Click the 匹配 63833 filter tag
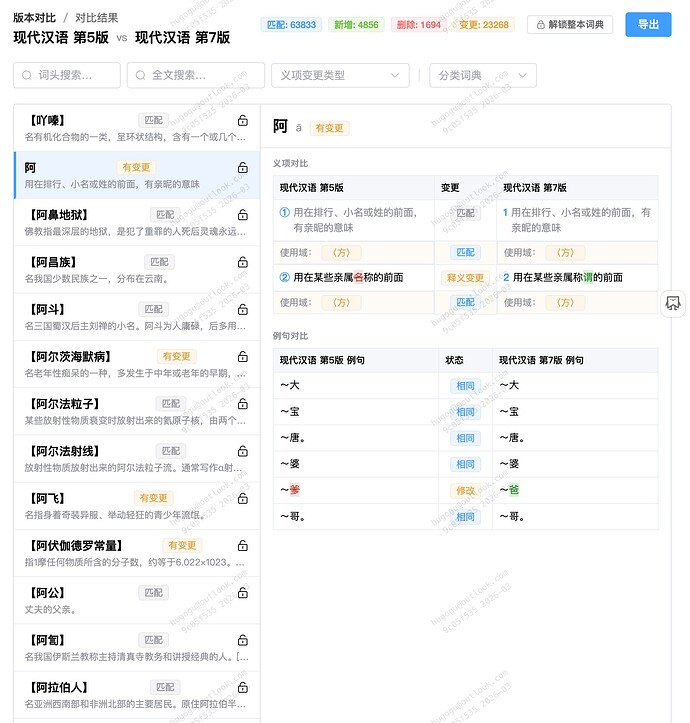Screen dimensions: 690x723 (290, 25)
